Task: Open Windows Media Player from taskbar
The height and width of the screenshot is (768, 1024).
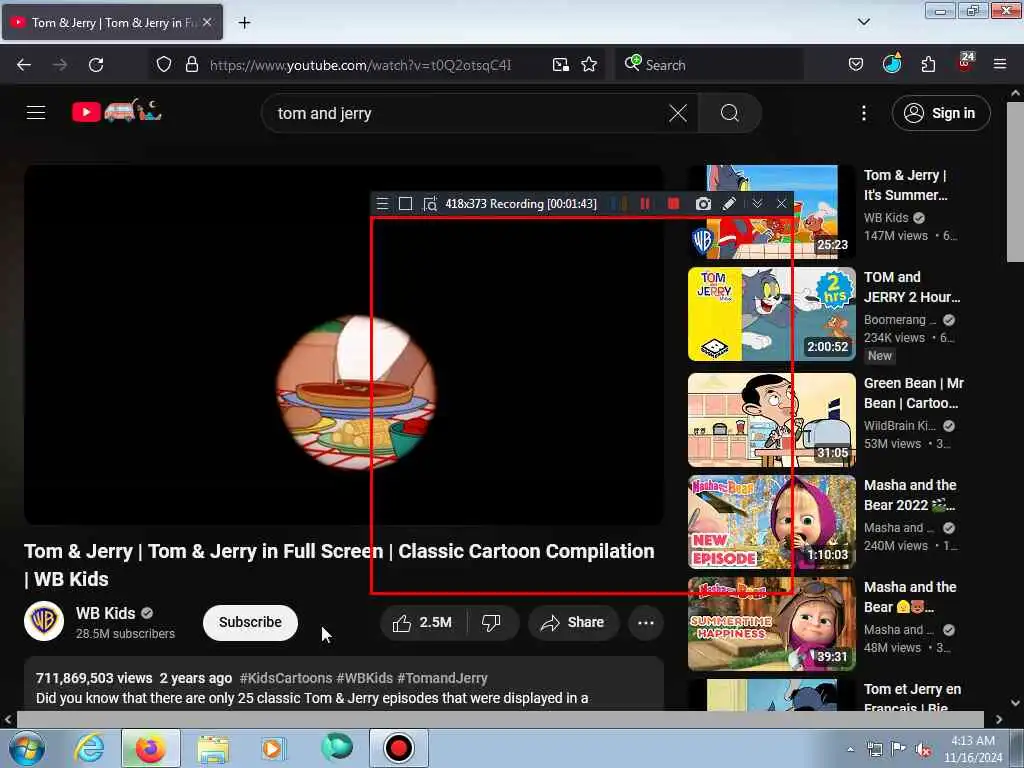Action: pyautogui.click(x=272, y=748)
